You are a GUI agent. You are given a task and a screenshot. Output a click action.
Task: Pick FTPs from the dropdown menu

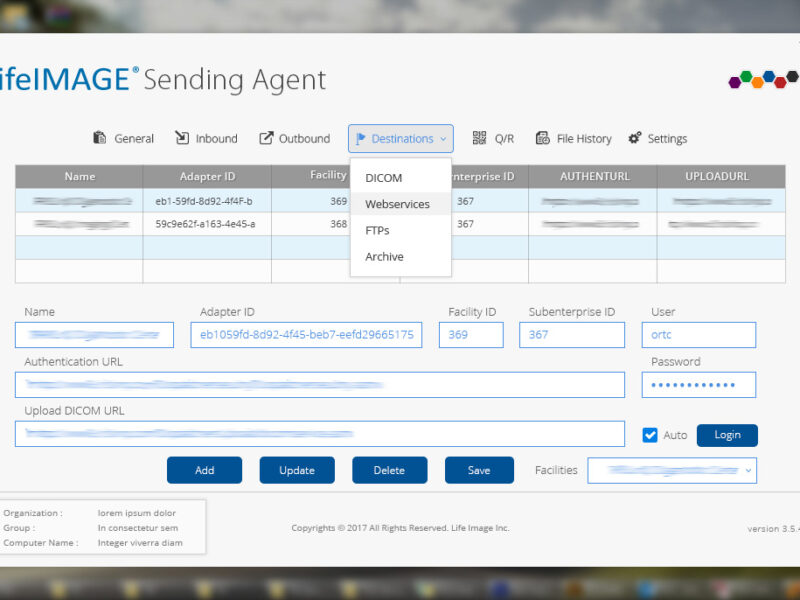tap(401, 231)
